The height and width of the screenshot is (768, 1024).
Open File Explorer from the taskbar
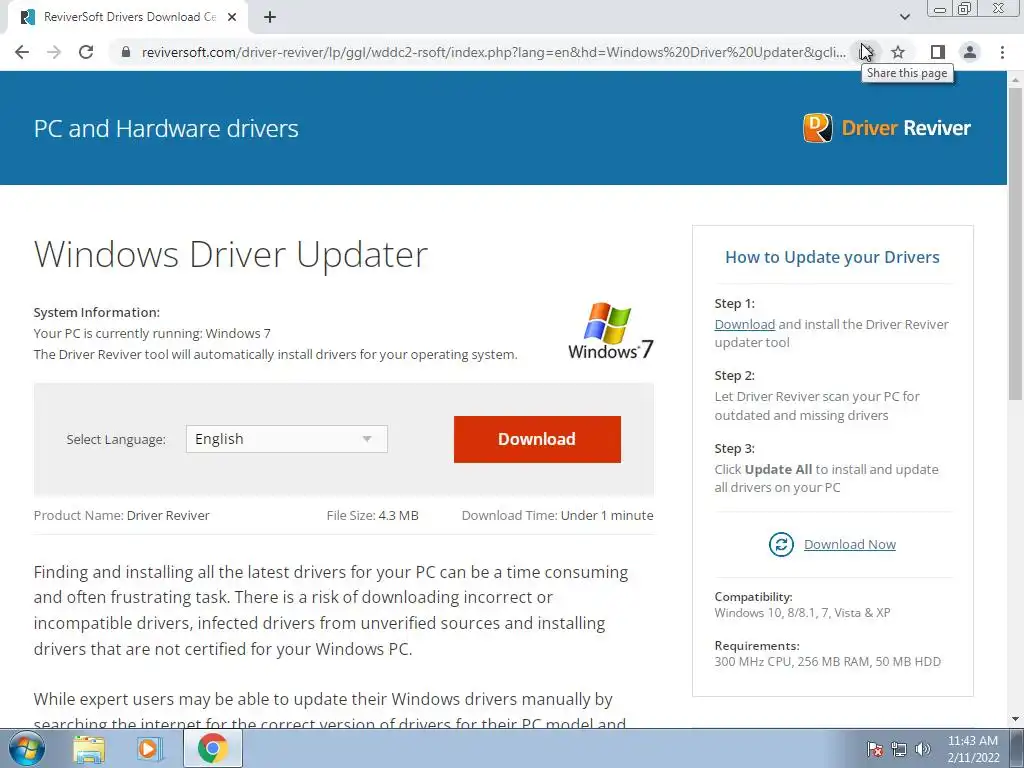tap(89, 749)
